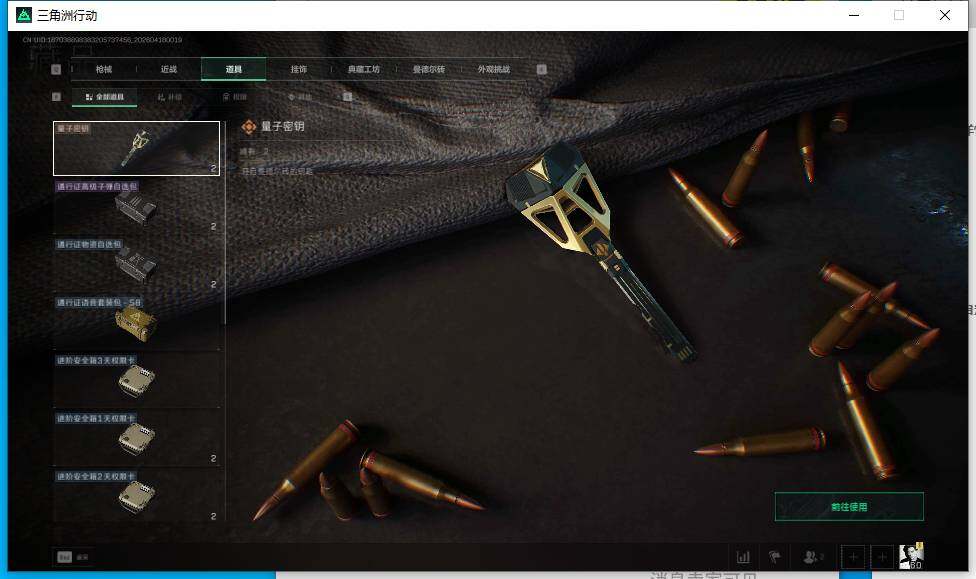Click the E key icon right of 外观挑战
Viewport: 976px width, 579px height.
542,69
